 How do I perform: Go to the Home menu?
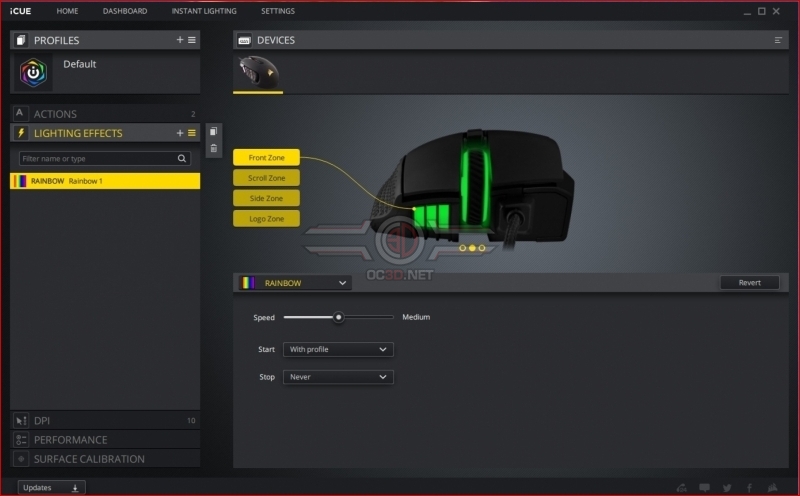click(67, 11)
